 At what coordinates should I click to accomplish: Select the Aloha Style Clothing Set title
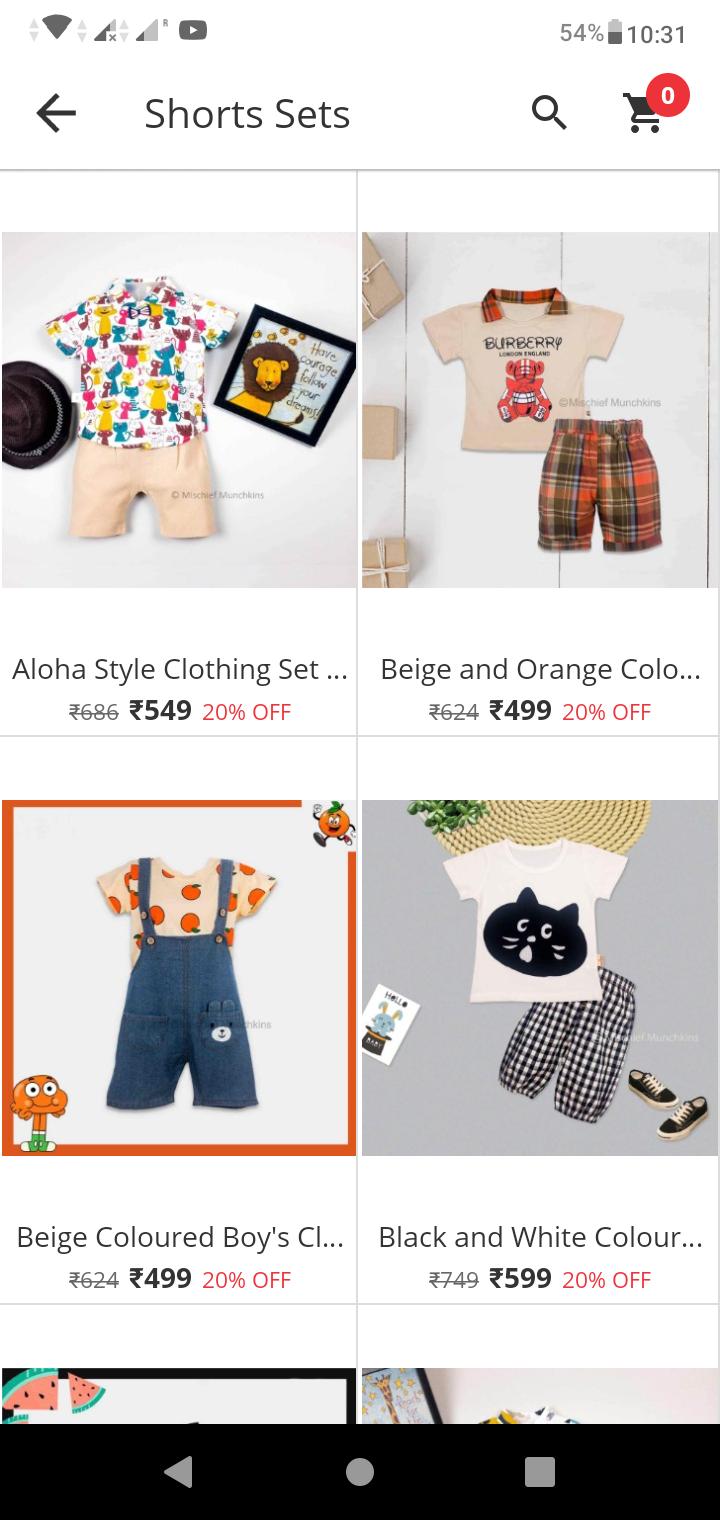pos(180,669)
